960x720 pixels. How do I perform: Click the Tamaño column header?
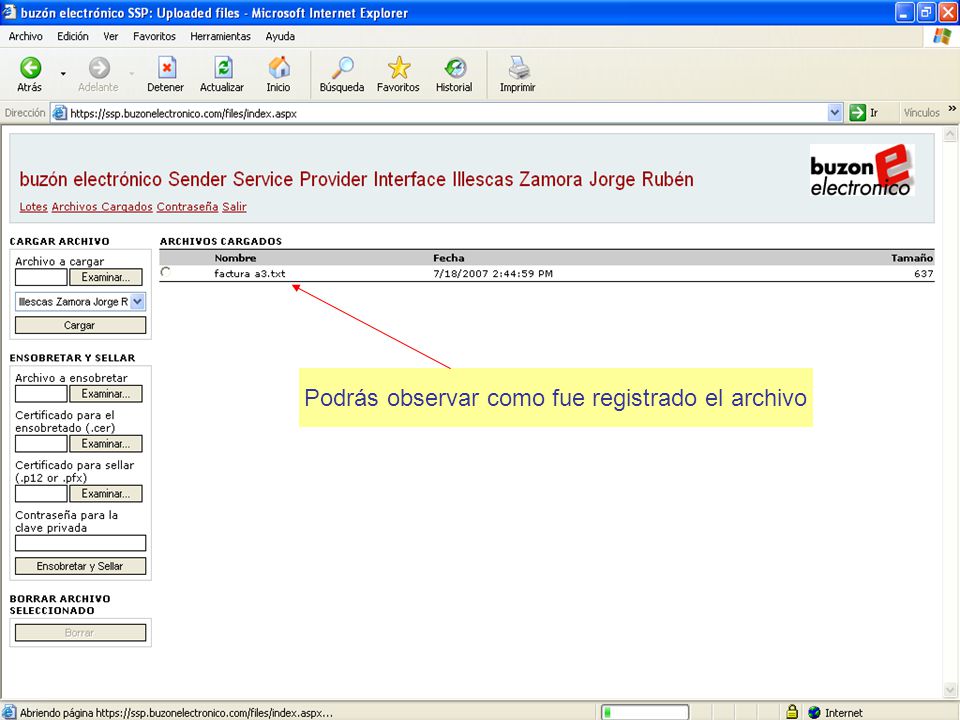912,258
